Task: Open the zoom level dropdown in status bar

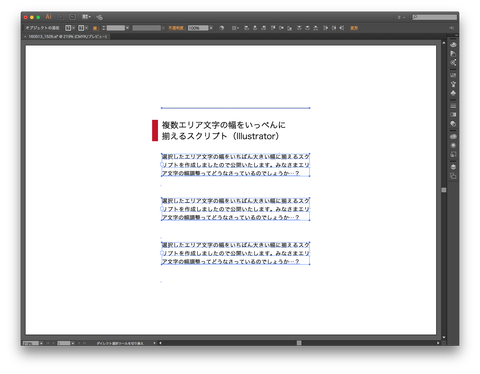Action: 41,343
